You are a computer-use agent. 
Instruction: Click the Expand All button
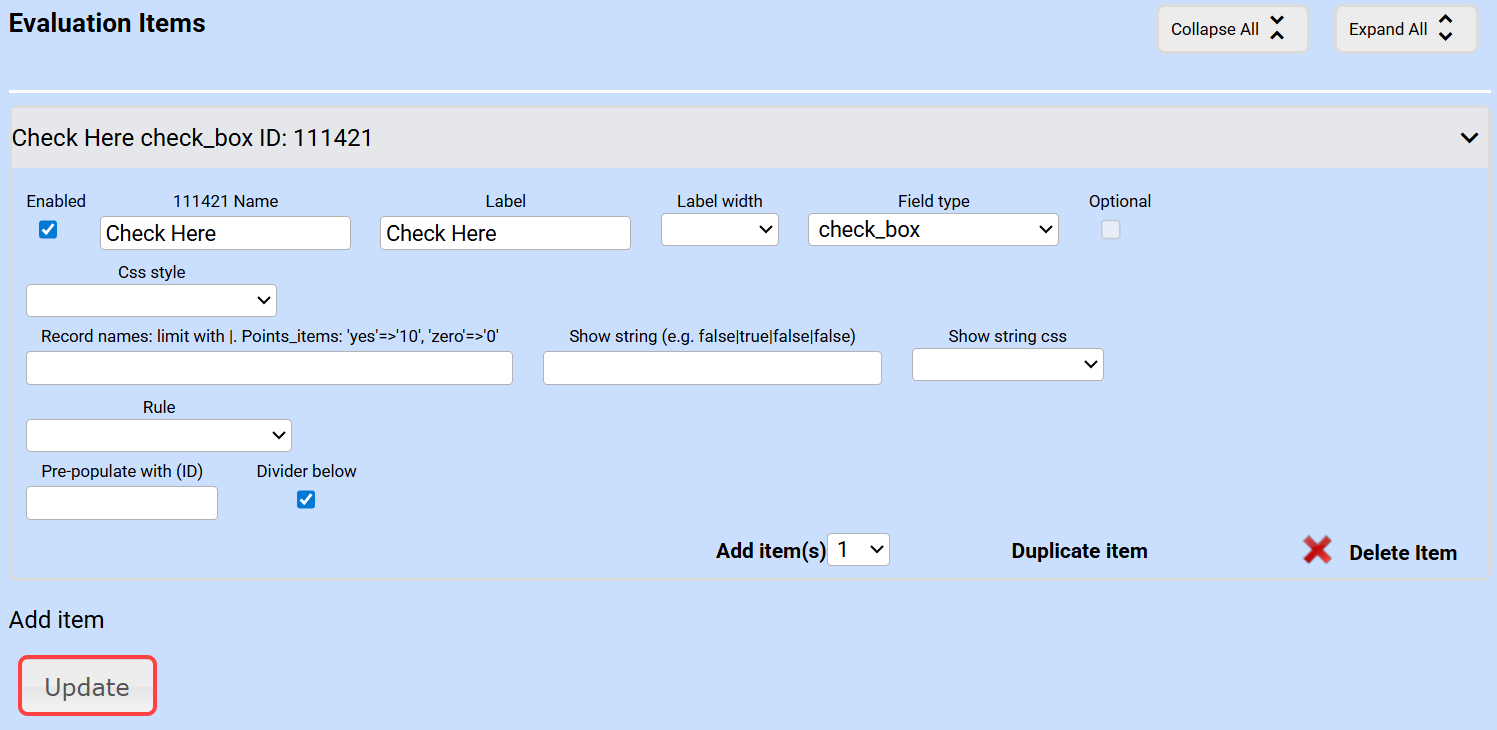(1404, 29)
